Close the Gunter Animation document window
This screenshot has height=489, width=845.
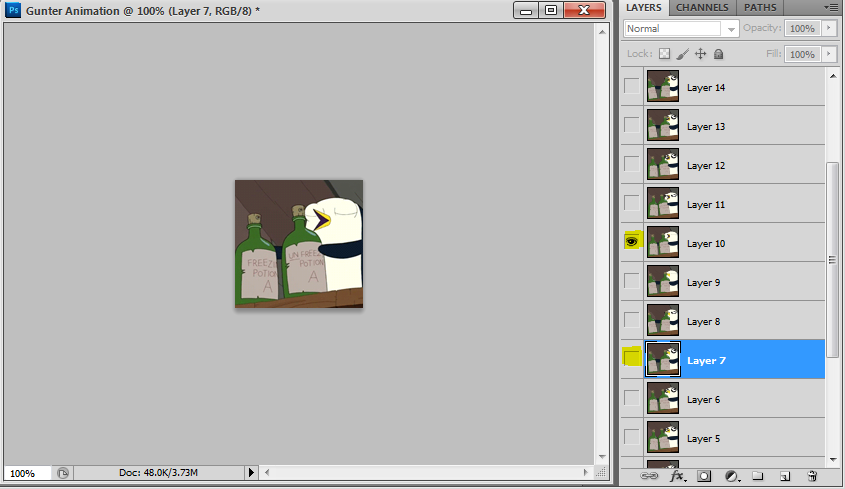point(584,10)
